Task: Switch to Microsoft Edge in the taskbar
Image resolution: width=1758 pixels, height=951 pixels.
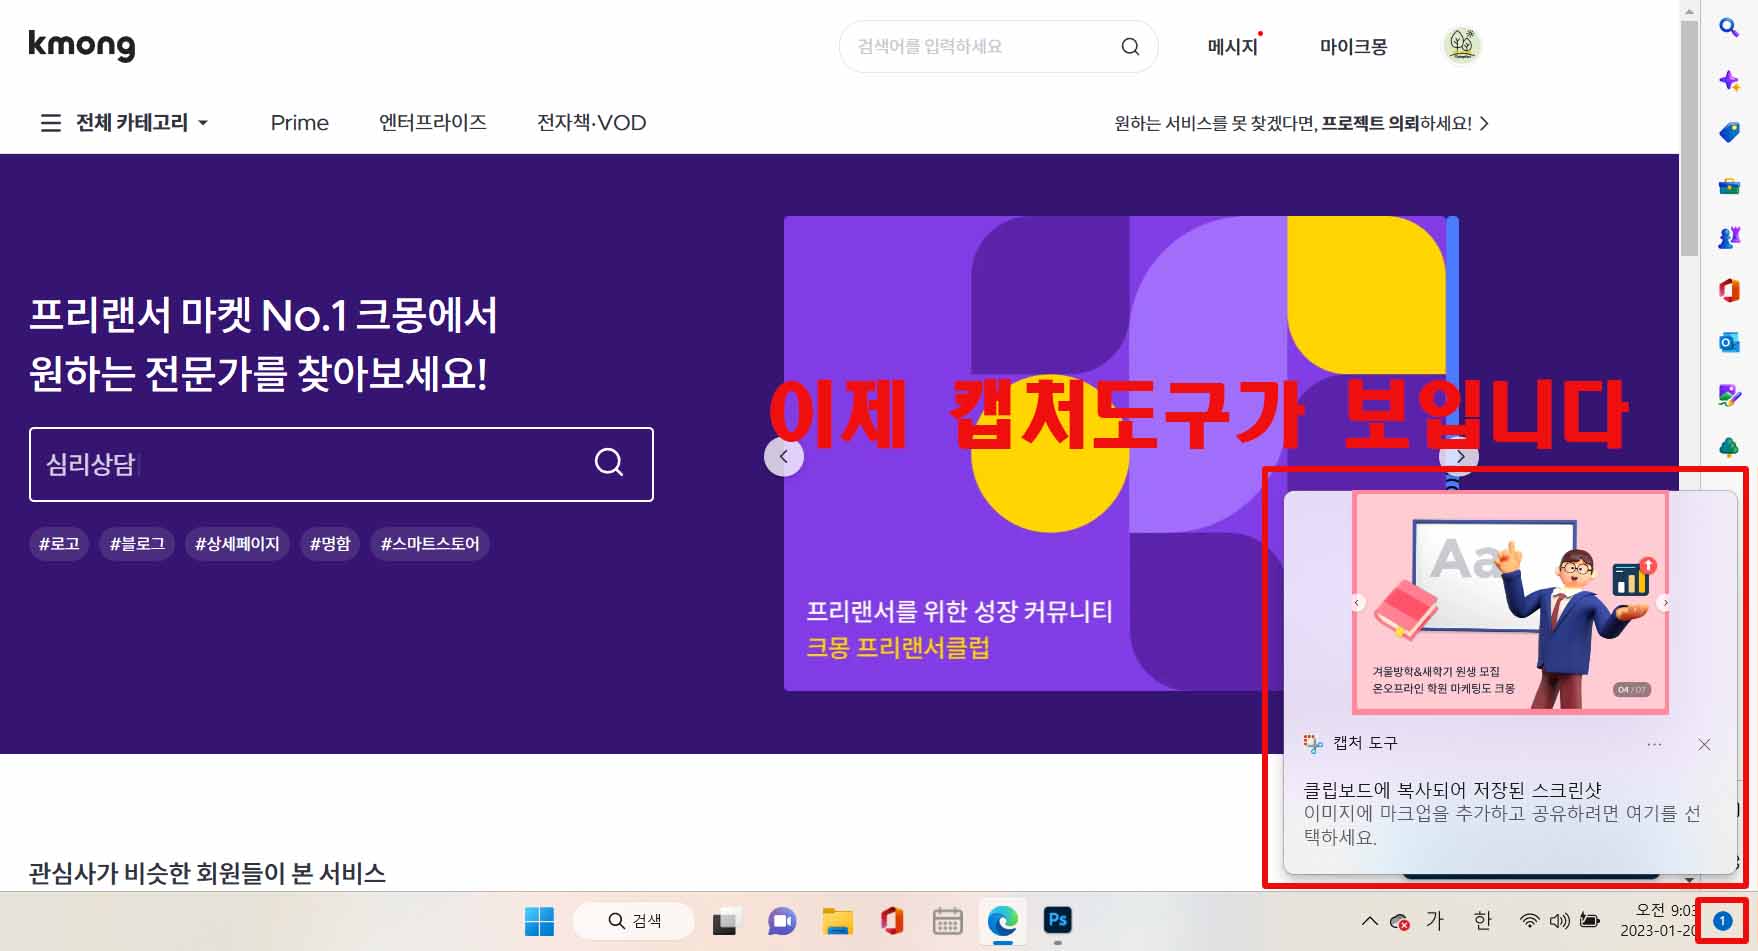Action: tap(1002, 921)
